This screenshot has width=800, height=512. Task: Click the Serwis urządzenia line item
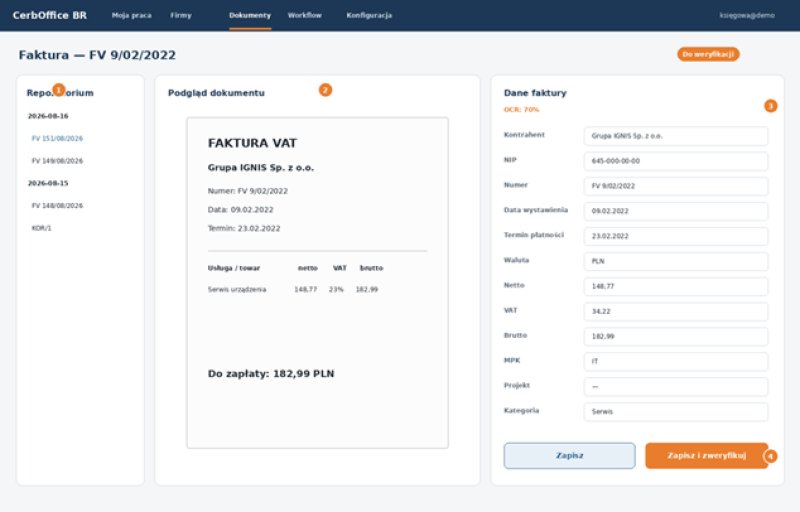click(x=237, y=289)
